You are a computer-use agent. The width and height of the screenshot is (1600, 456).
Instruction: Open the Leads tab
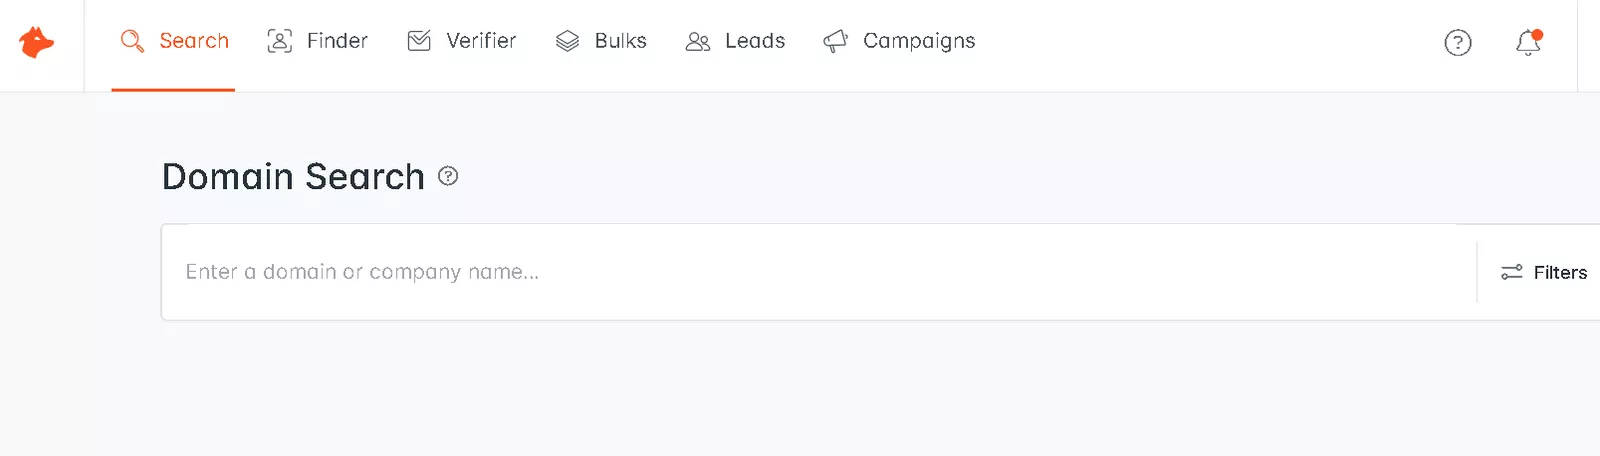(735, 41)
